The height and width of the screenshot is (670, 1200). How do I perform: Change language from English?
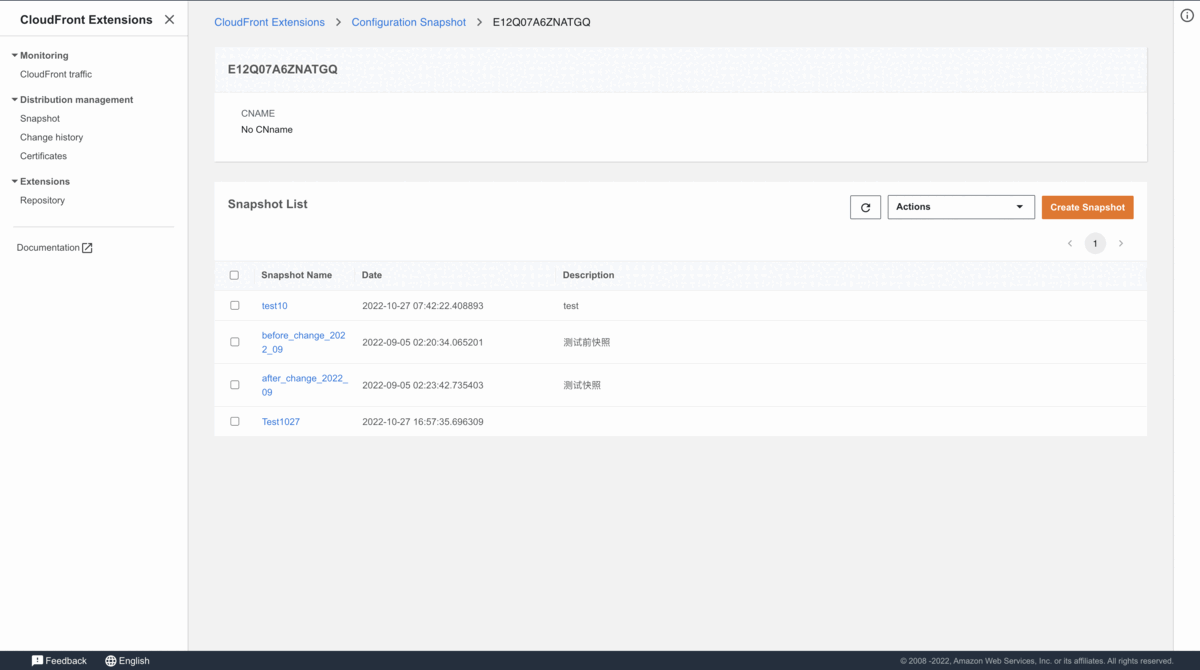coord(127,661)
